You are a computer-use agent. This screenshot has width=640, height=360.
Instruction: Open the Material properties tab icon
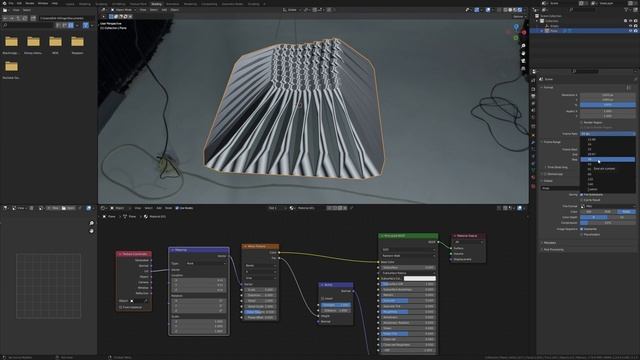533,178
